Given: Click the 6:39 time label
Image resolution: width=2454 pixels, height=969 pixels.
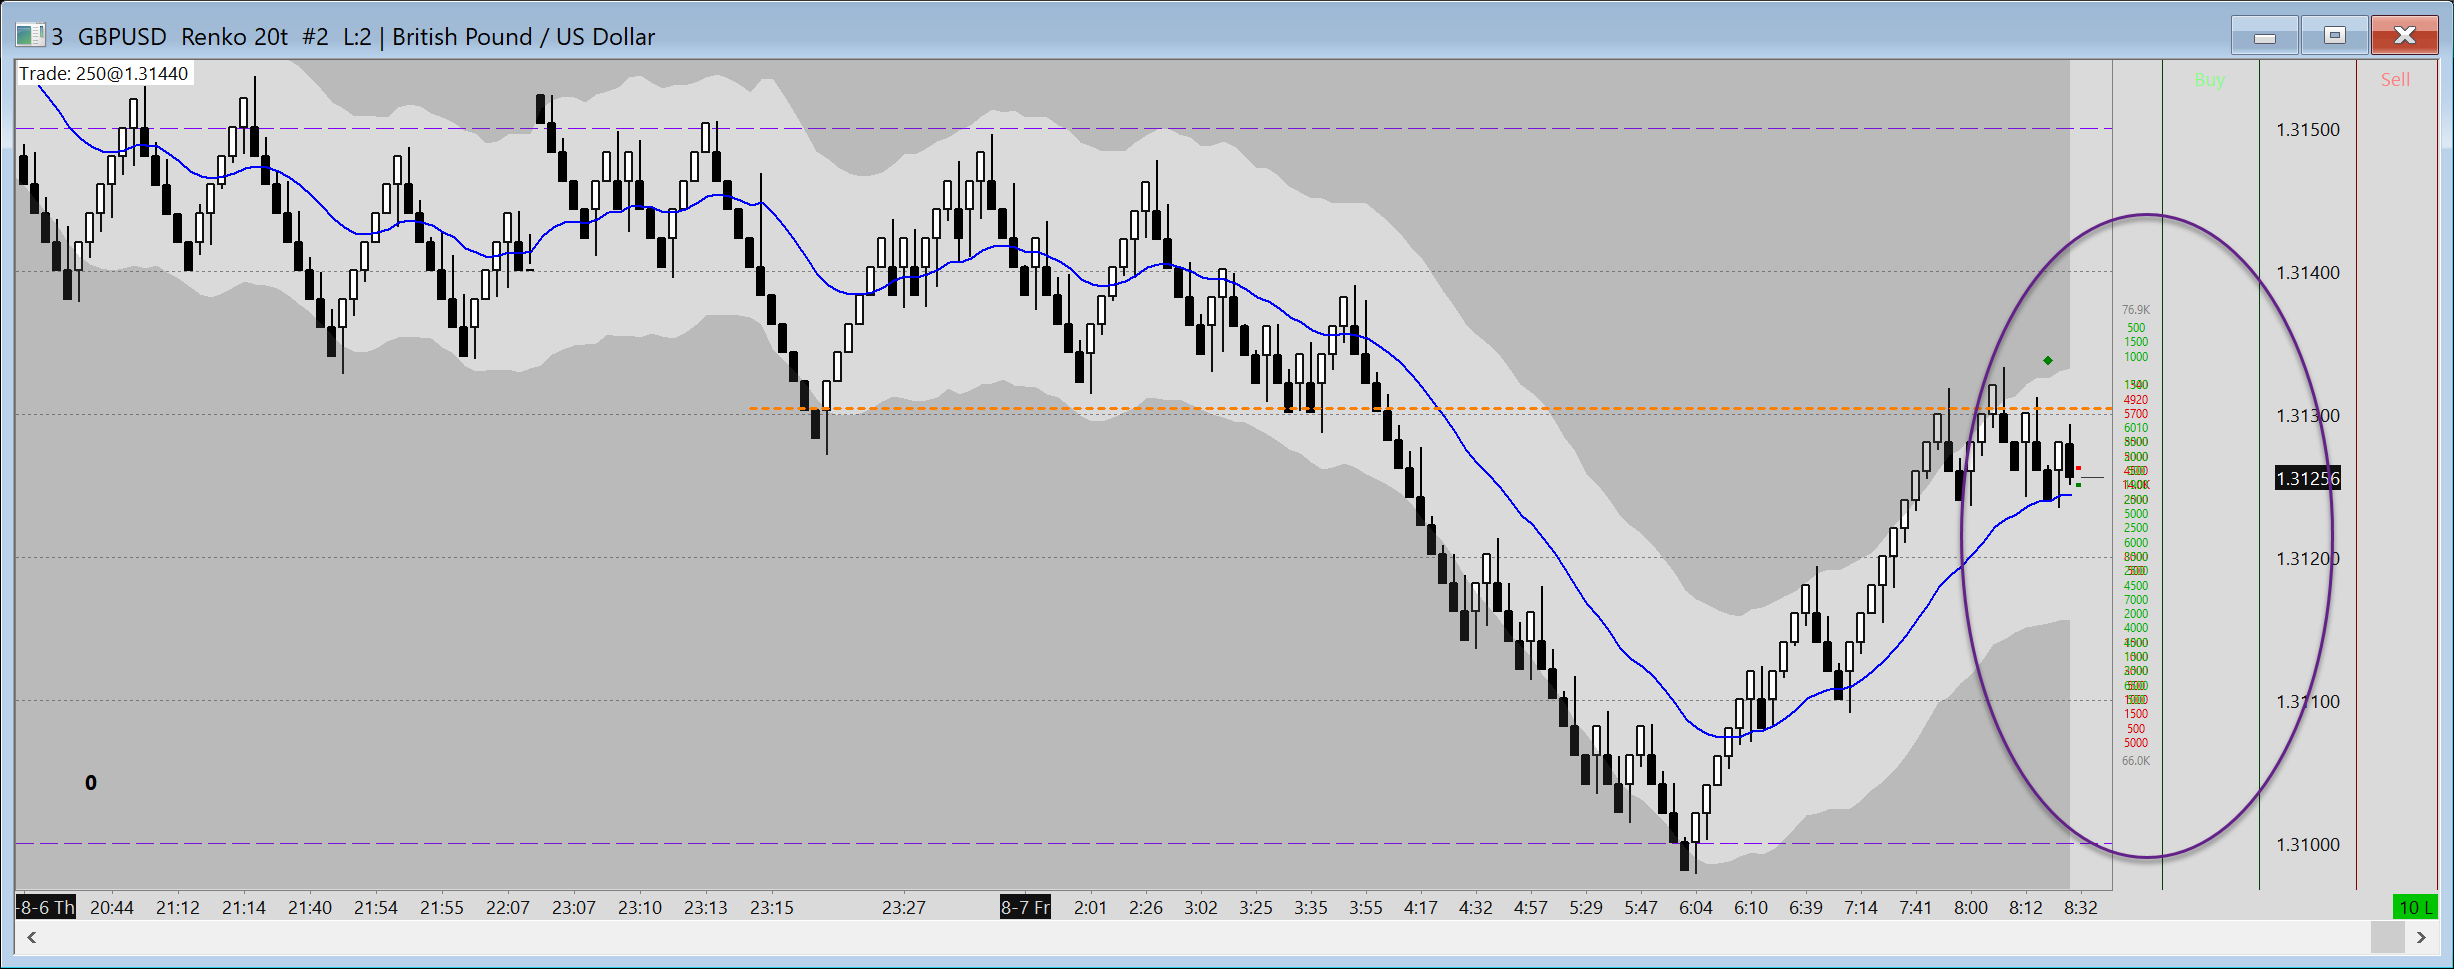Looking at the screenshot, I should (x=1806, y=907).
